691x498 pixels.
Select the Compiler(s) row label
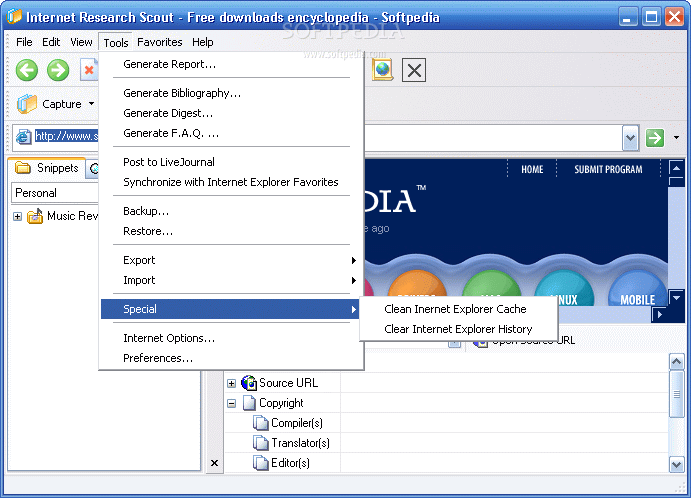pos(297,423)
